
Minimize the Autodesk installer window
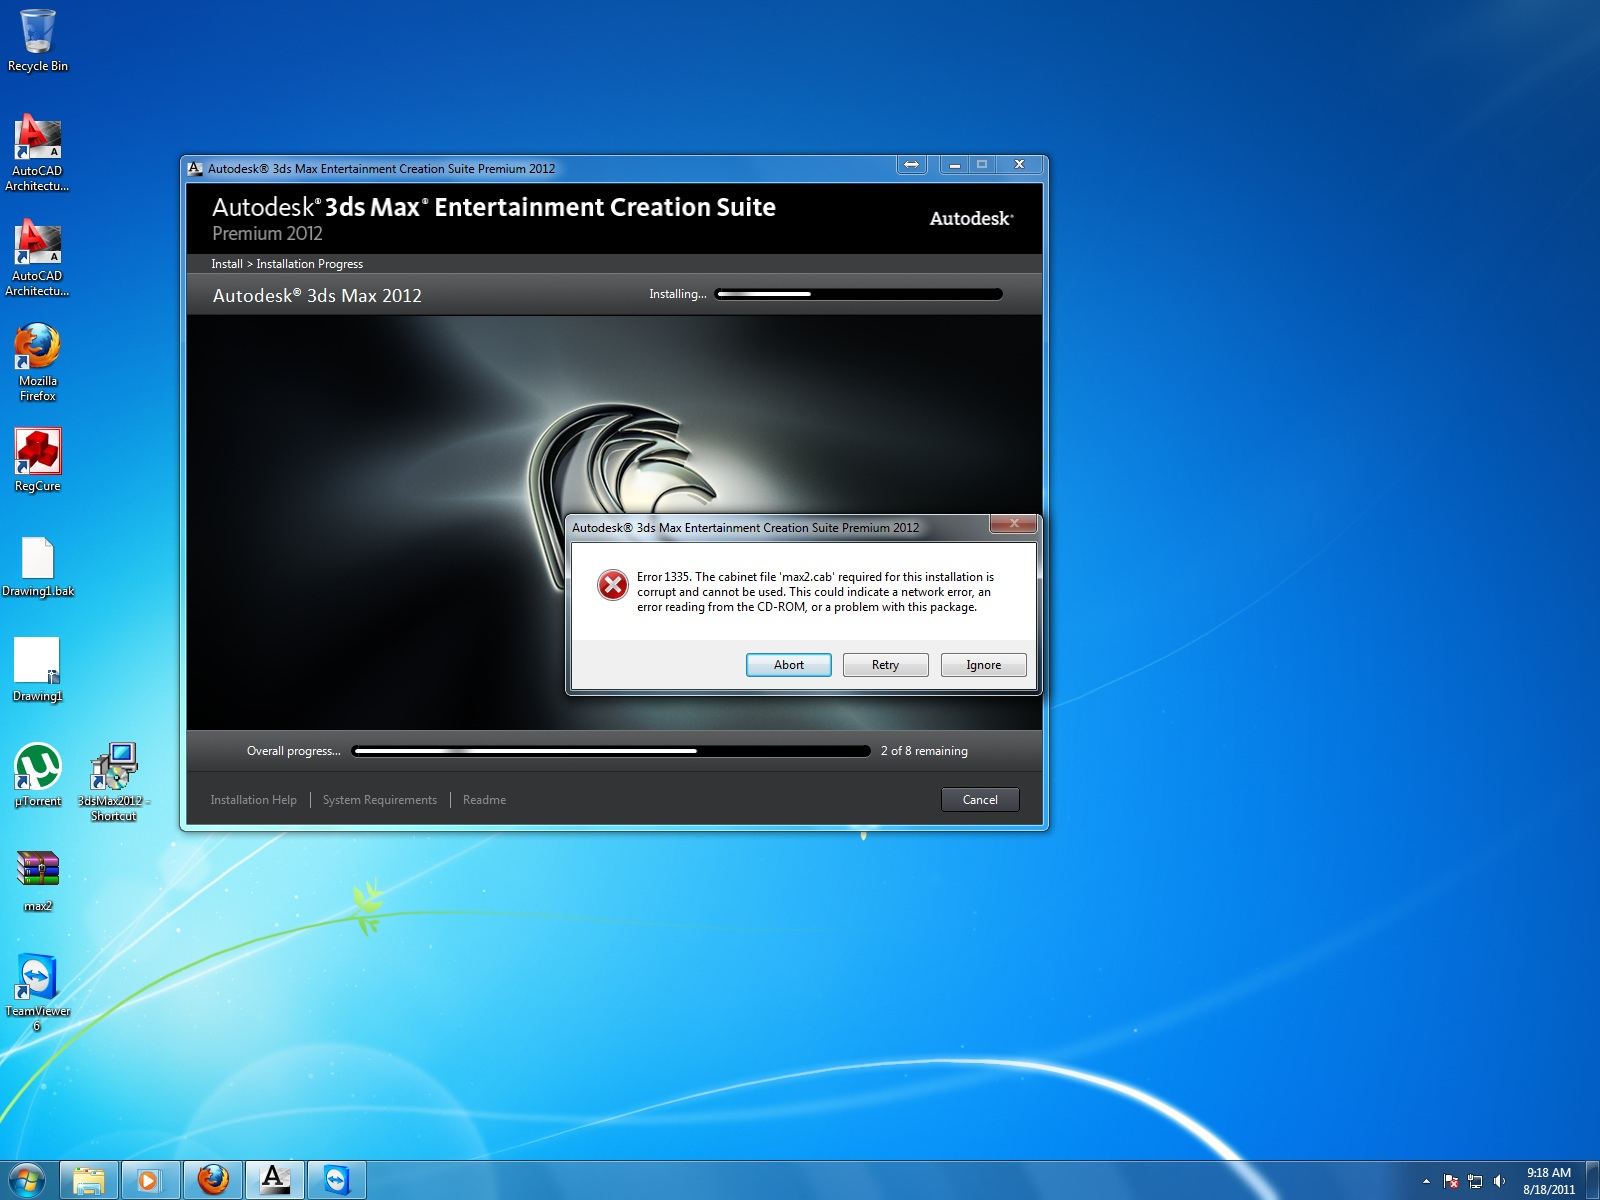pyautogui.click(x=955, y=165)
